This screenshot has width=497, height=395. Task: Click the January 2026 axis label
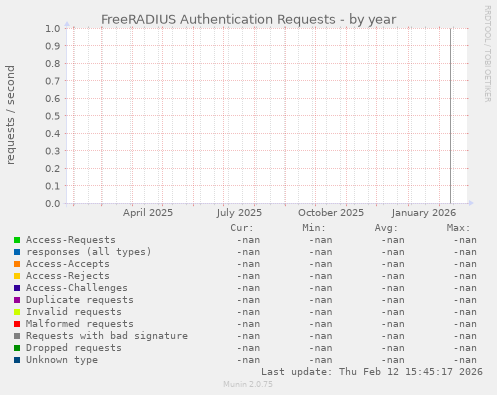[423, 213]
